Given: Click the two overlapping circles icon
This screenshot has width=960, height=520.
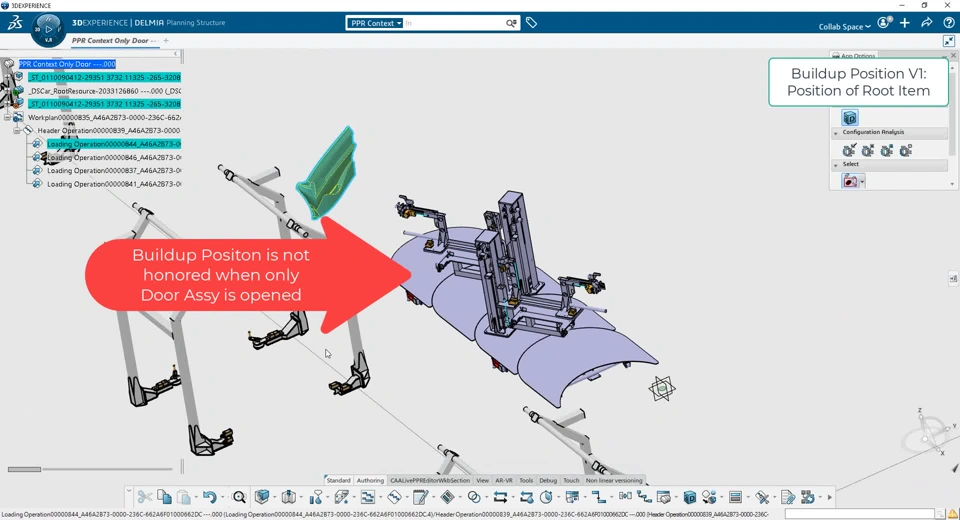Looking at the screenshot, I should click(474, 497).
